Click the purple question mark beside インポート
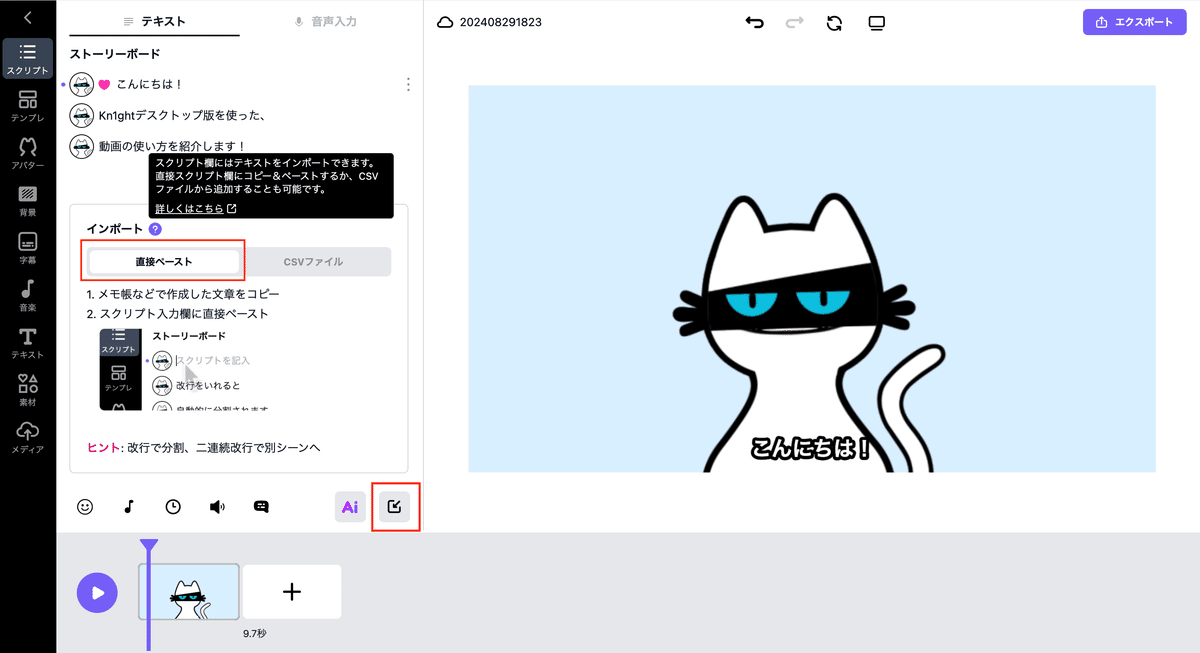The image size is (1200, 653). pyautogui.click(x=155, y=229)
